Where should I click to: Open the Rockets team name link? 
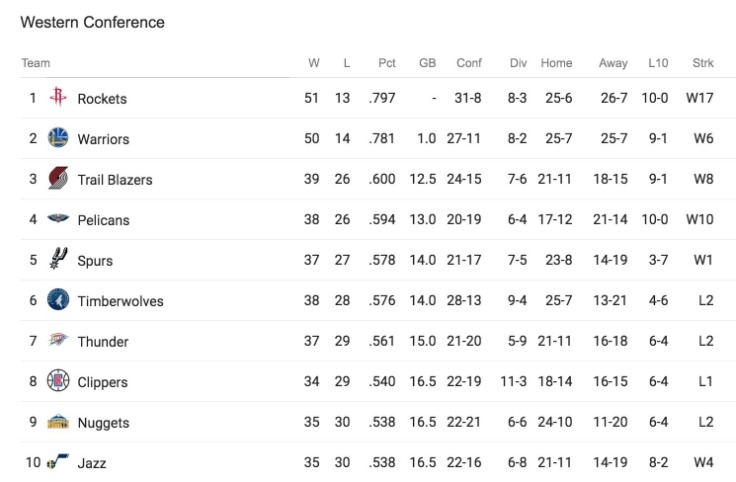[102, 99]
